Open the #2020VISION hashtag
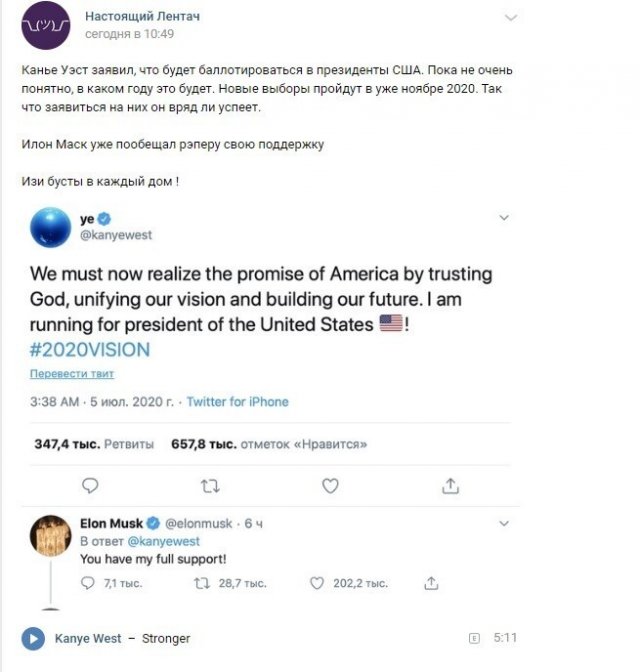Viewport: 640px width, 672px height. coord(90,349)
